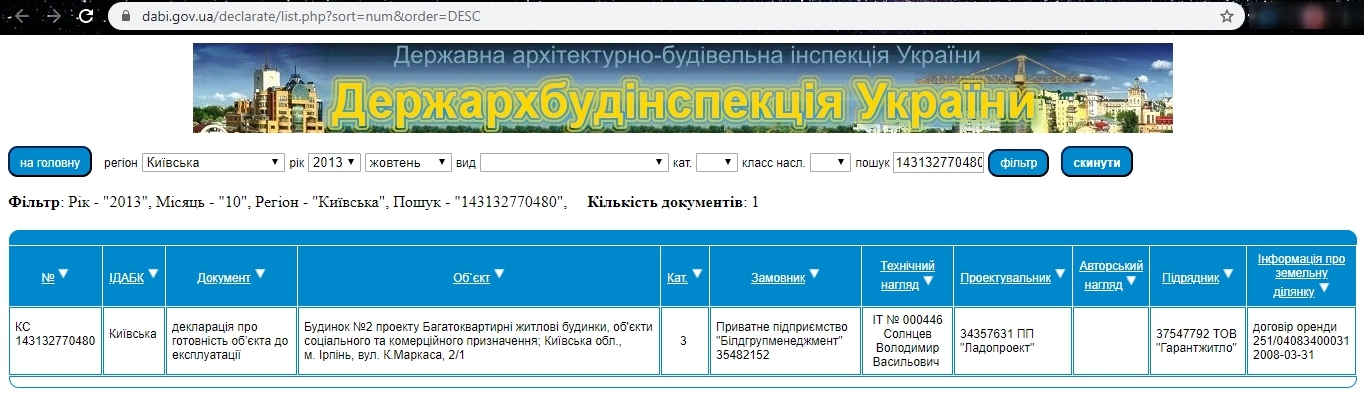Reload the page with the refresh icon

(87, 16)
